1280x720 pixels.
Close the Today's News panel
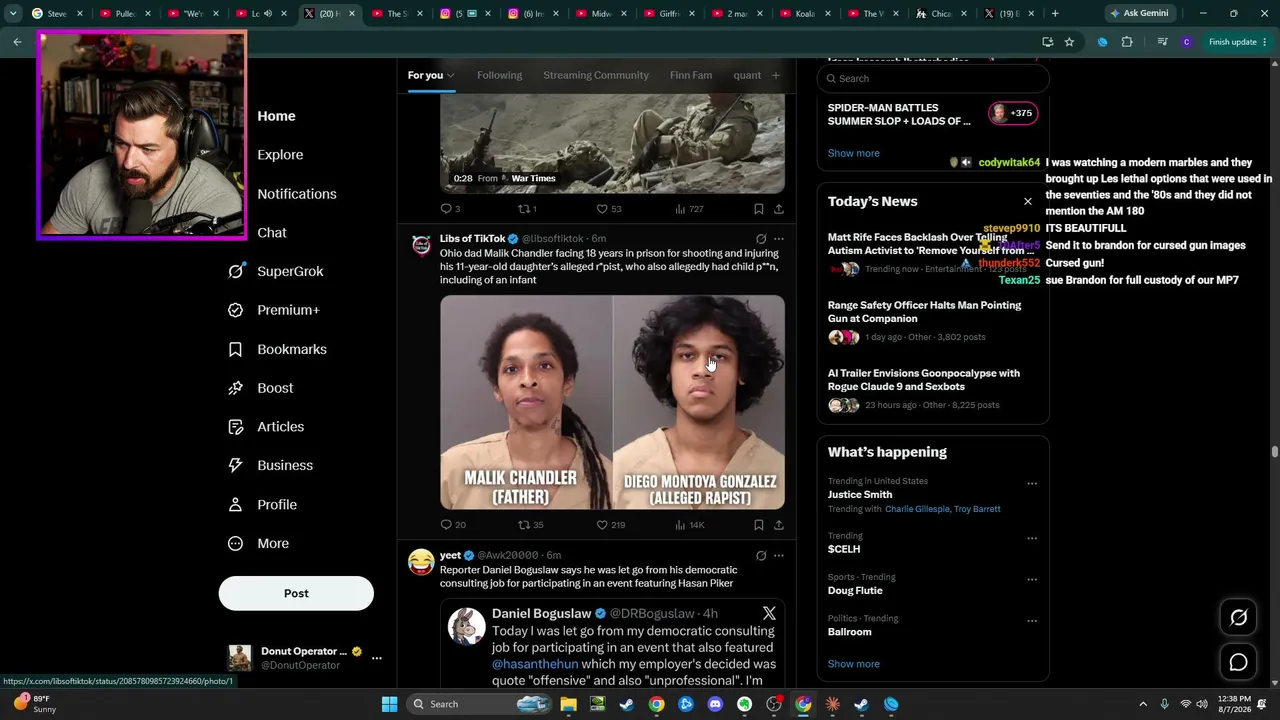(1027, 201)
